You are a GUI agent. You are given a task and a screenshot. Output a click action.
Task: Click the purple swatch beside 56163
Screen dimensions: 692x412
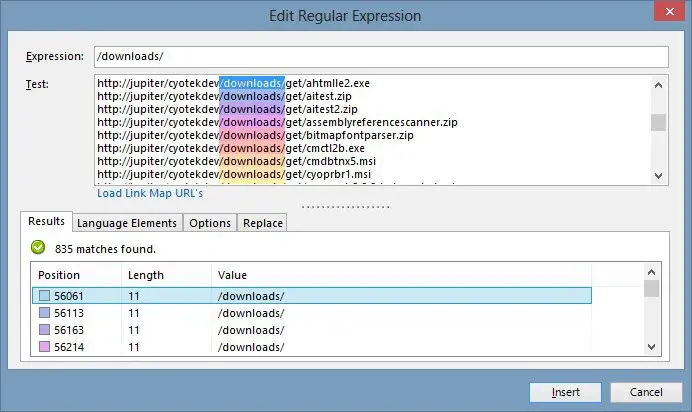45,330
